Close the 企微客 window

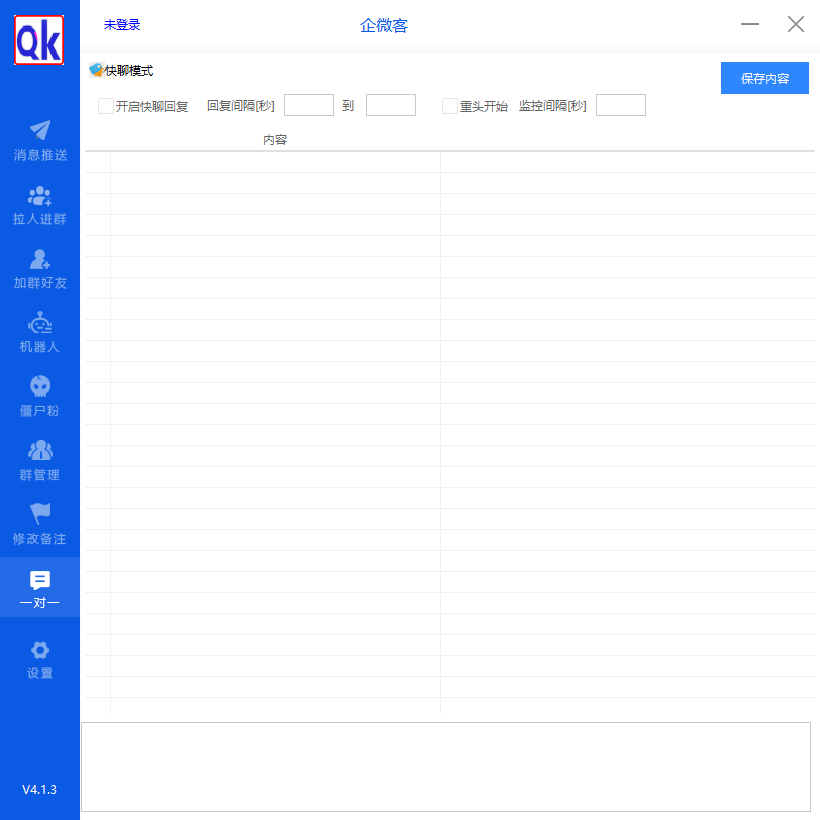point(796,24)
